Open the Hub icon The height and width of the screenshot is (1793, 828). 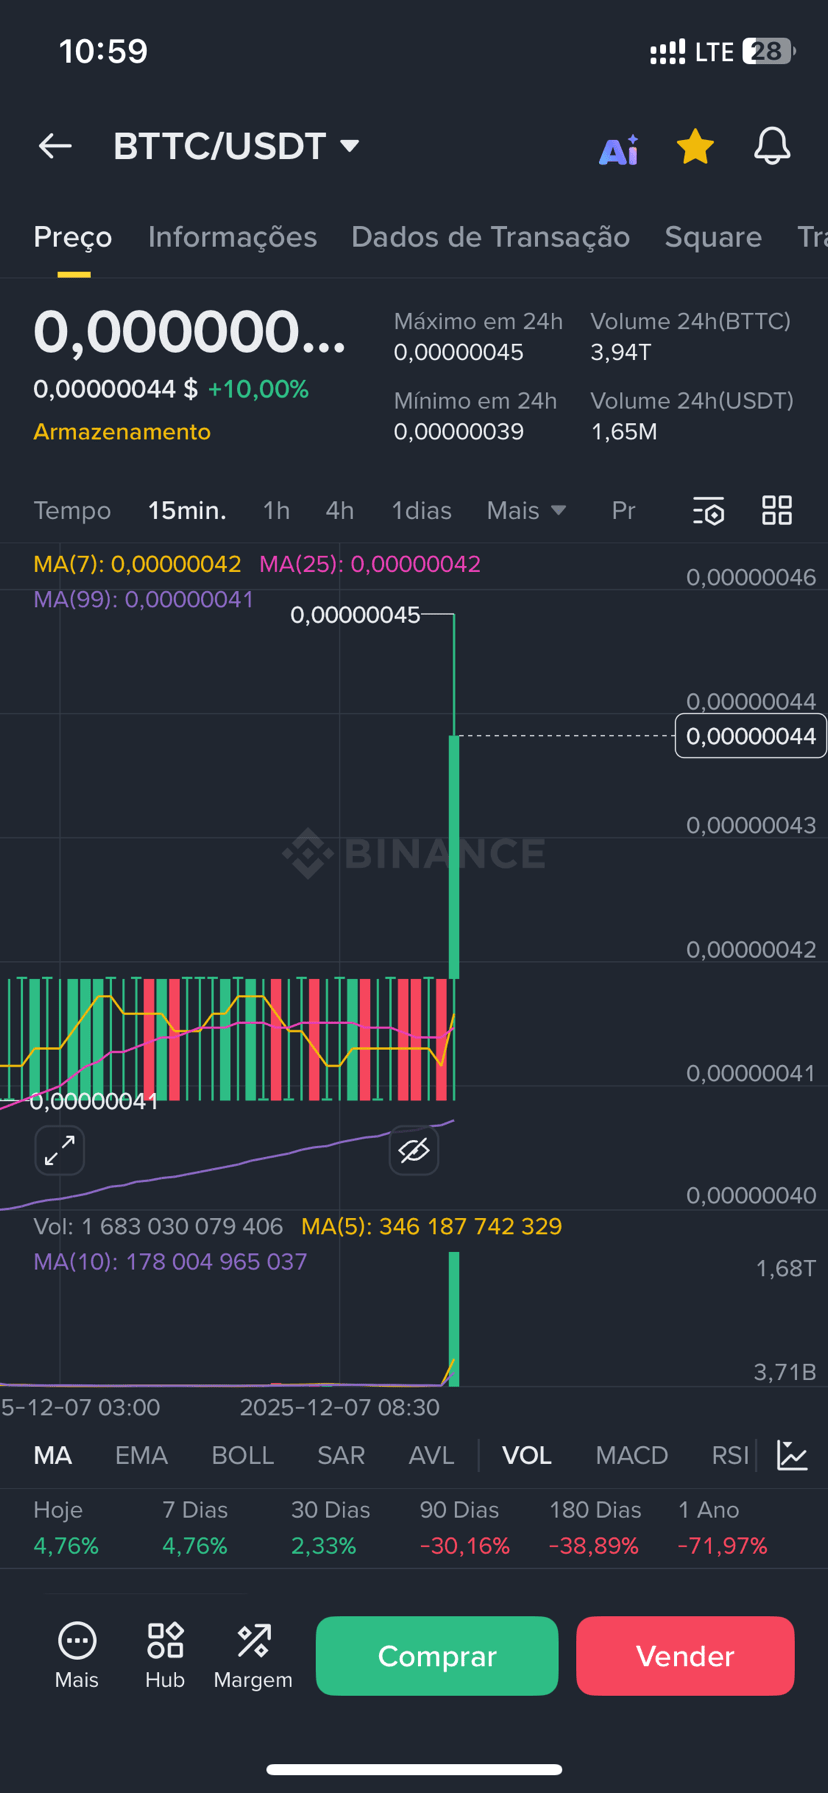(x=165, y=1656)
